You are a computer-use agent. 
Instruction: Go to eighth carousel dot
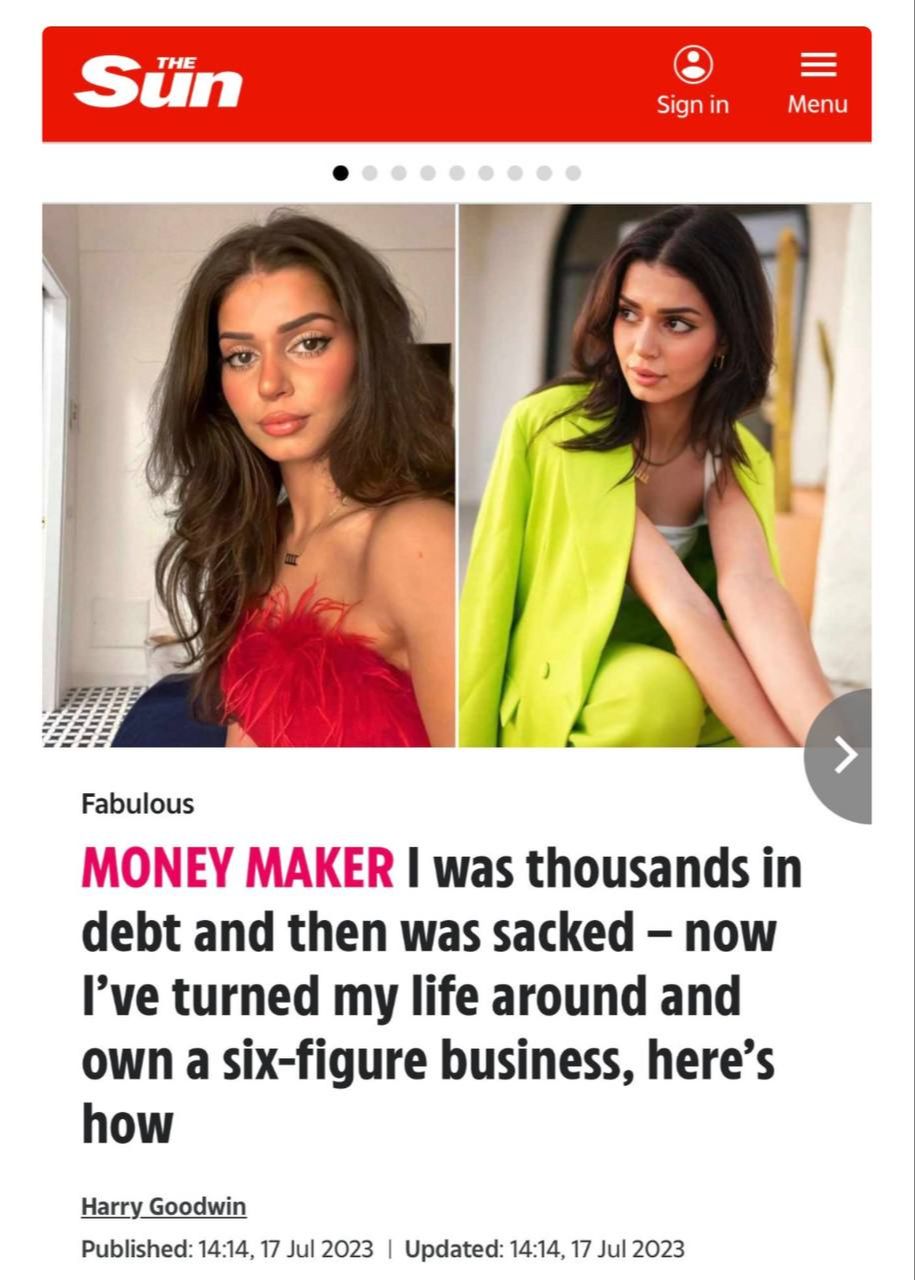pyautogui.click(x=544, y=173)
